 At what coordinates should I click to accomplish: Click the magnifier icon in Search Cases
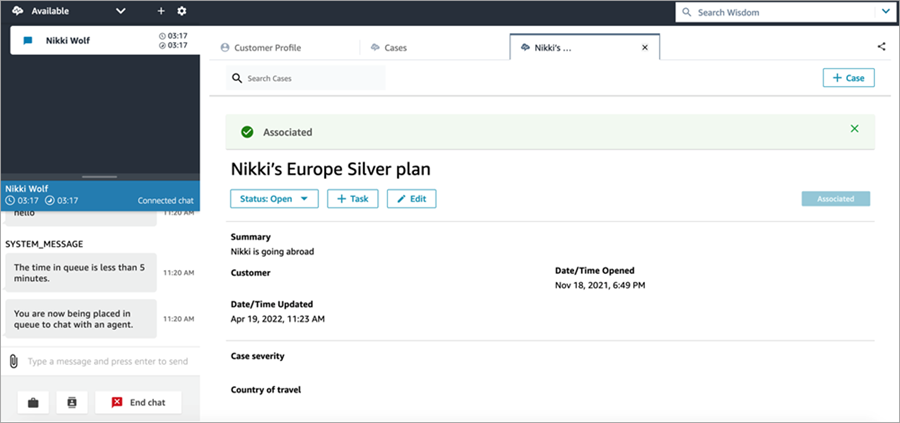237,78
